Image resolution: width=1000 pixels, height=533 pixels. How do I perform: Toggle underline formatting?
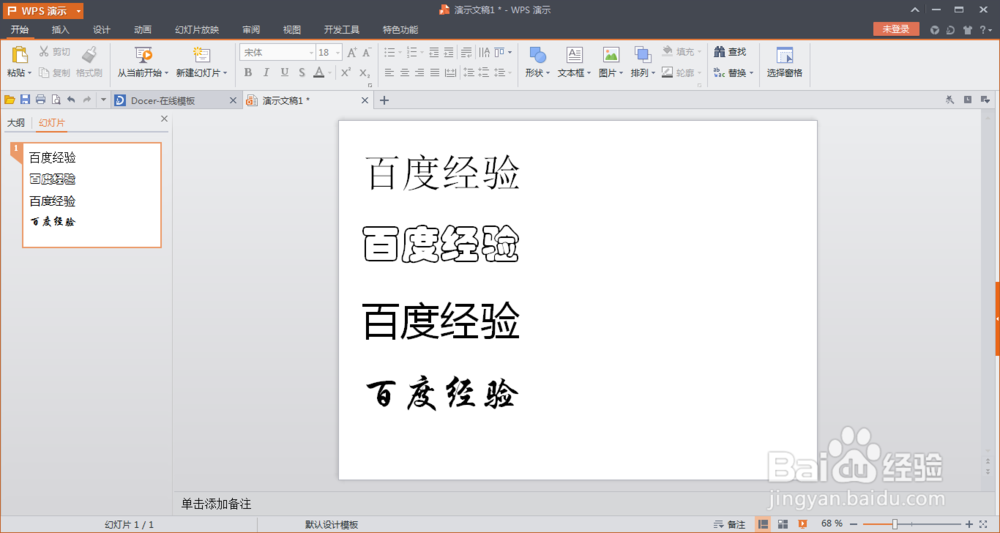(x=284, y=73)
